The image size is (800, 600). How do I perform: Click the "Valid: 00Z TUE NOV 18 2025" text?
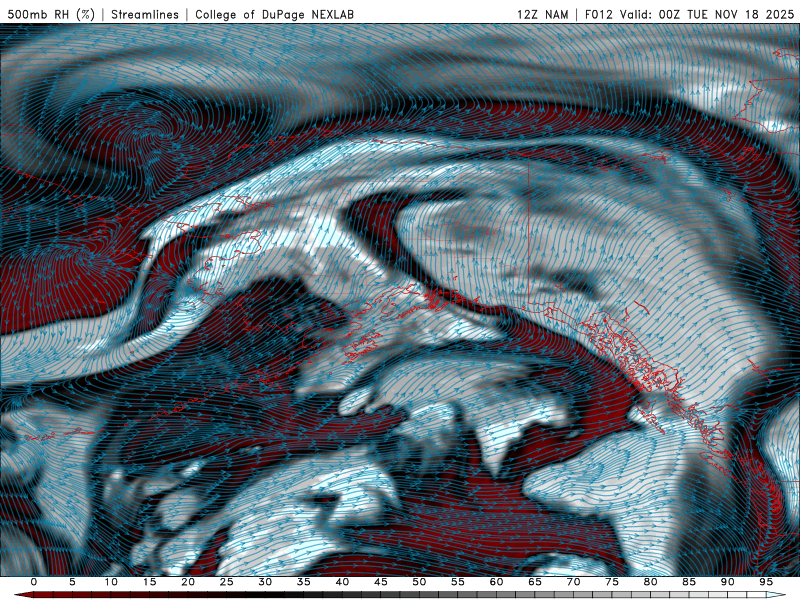click(x=709, y=14)
